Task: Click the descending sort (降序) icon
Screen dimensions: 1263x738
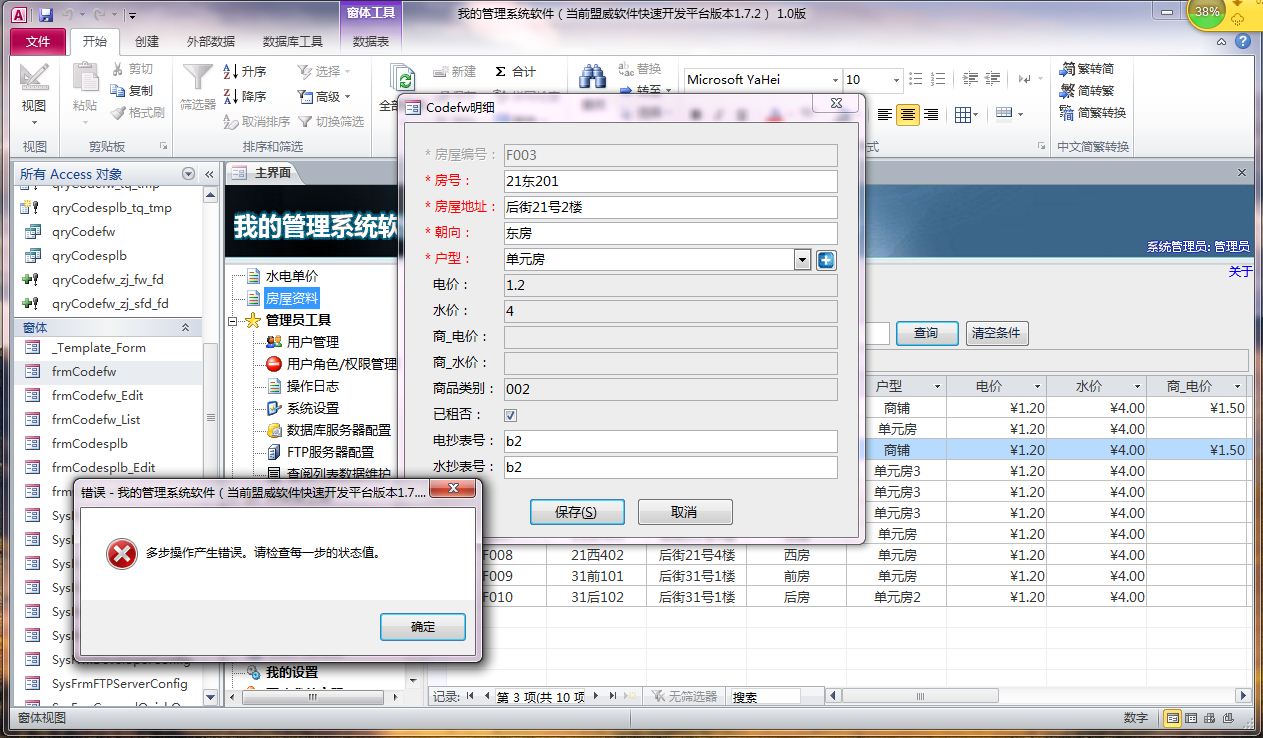Action: [230, 97]
